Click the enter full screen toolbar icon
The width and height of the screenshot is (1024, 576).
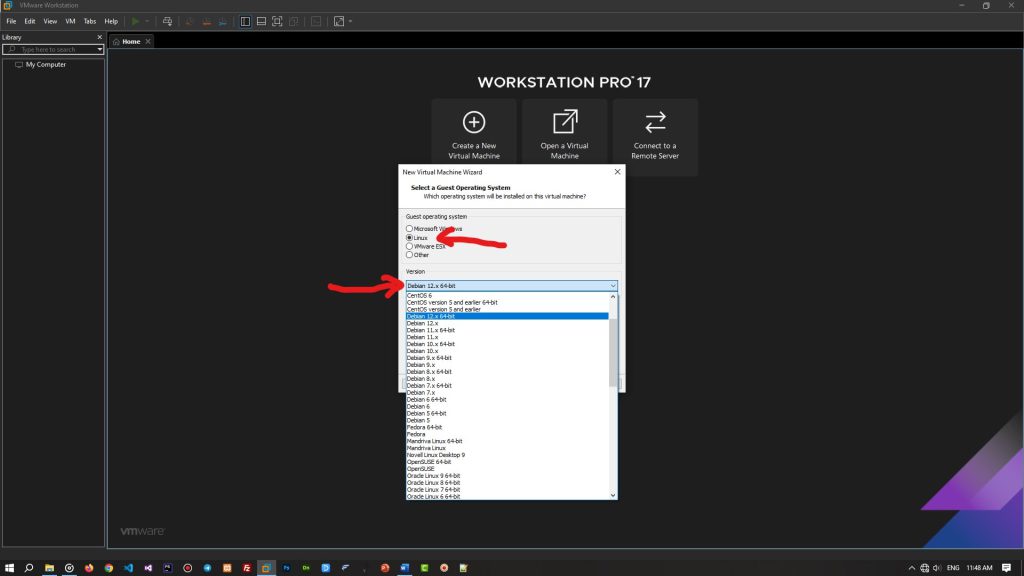pos(277,20)
